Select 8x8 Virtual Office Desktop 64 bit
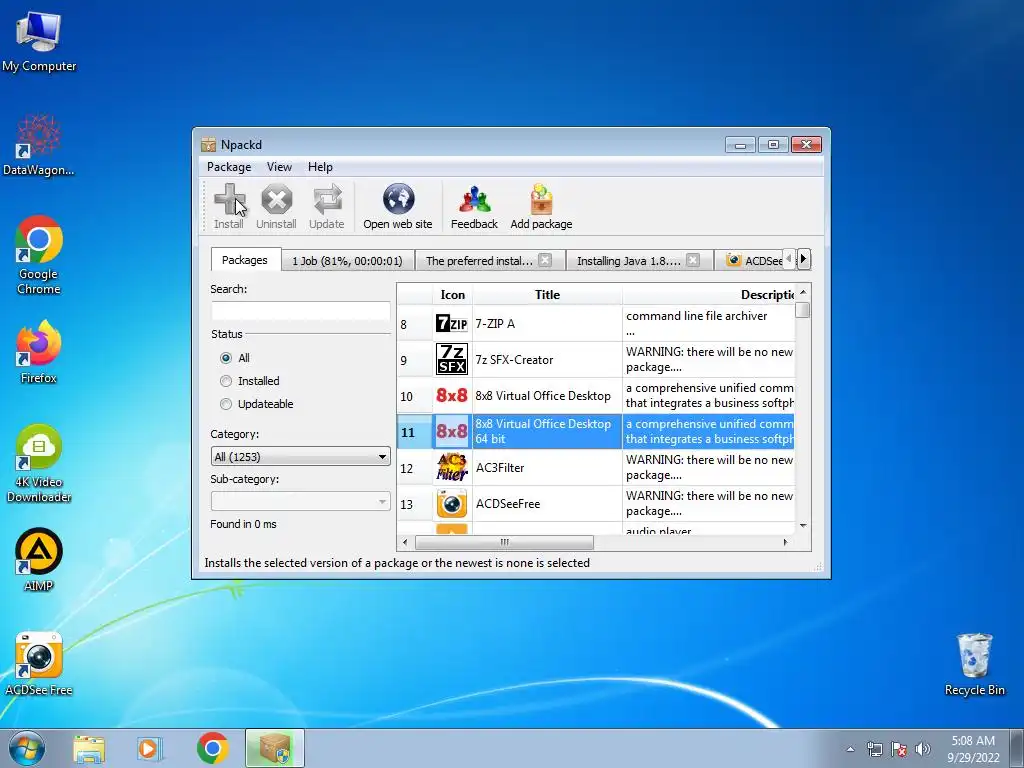 [x=547, y=431]
